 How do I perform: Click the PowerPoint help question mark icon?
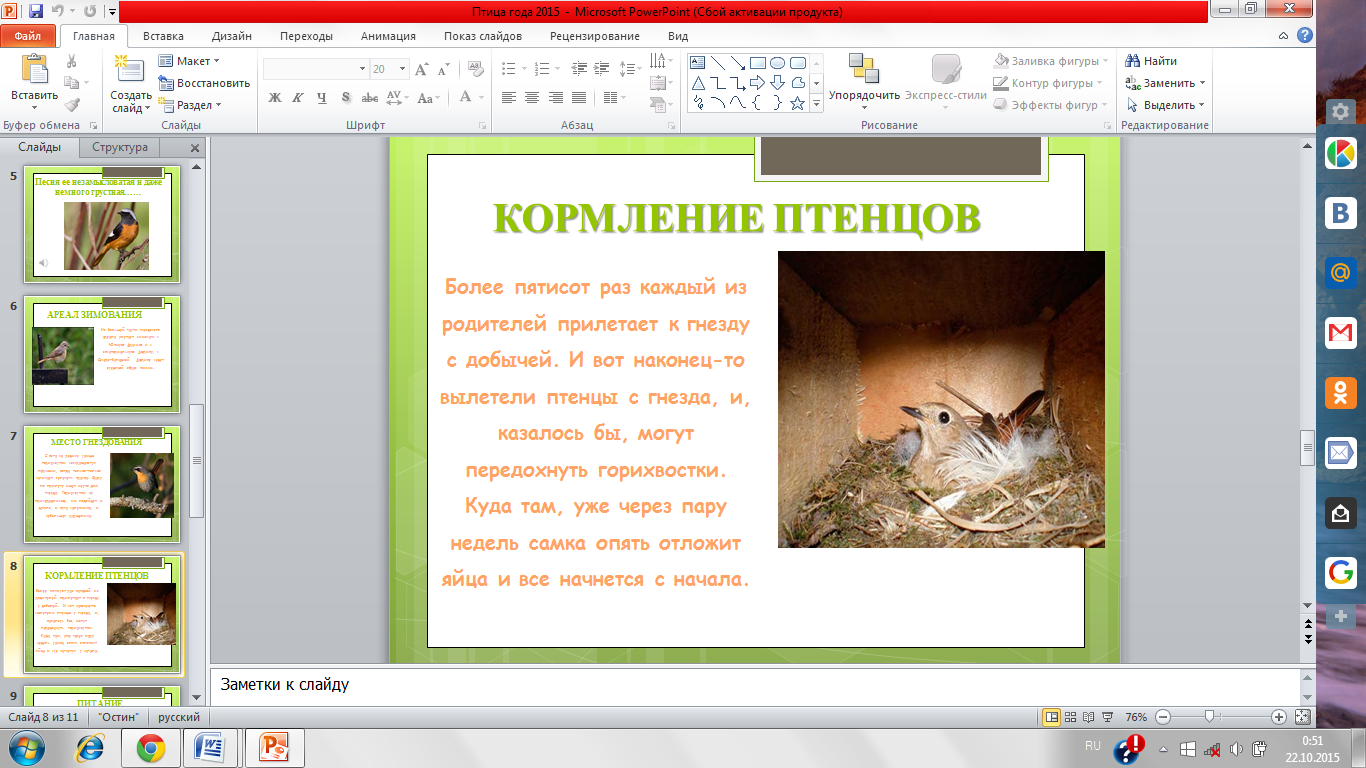click(1305, 35)
